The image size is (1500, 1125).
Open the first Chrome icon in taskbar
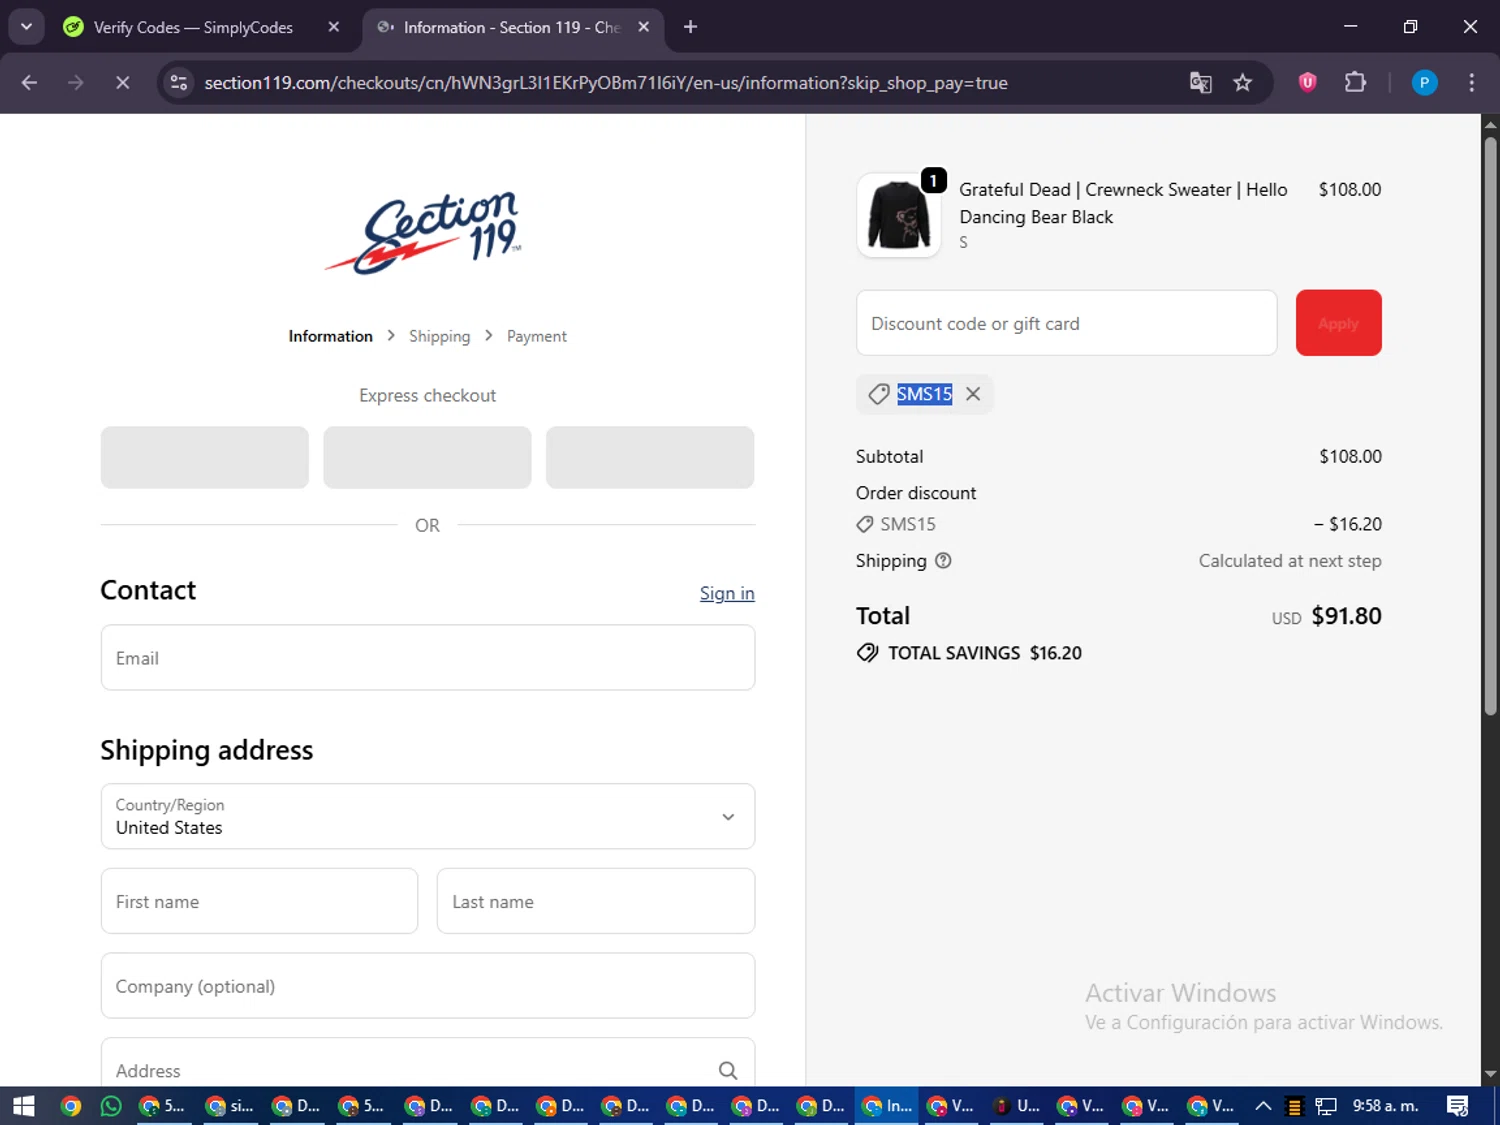70,1106
